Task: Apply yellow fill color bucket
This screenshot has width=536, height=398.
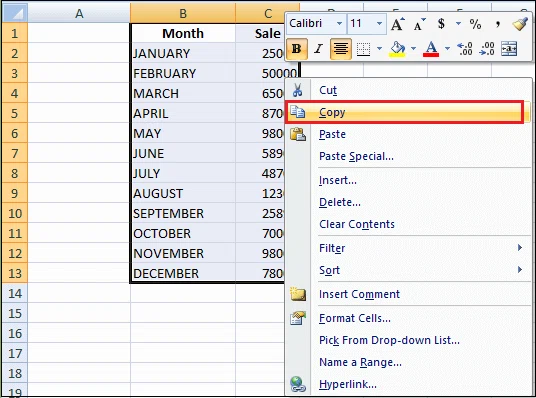Action: [x=397, y=49]
